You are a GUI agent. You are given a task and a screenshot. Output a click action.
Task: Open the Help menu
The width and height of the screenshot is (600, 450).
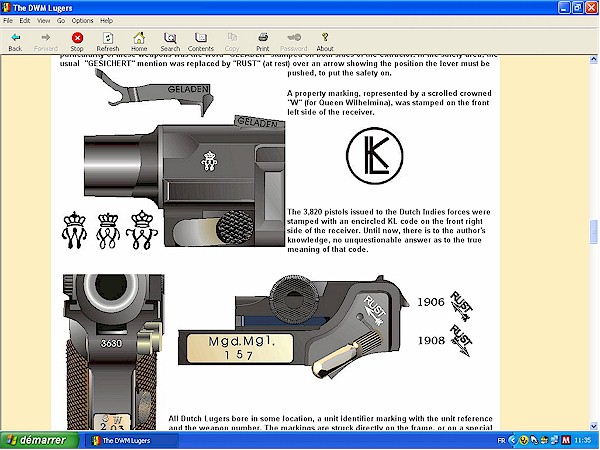106,21
